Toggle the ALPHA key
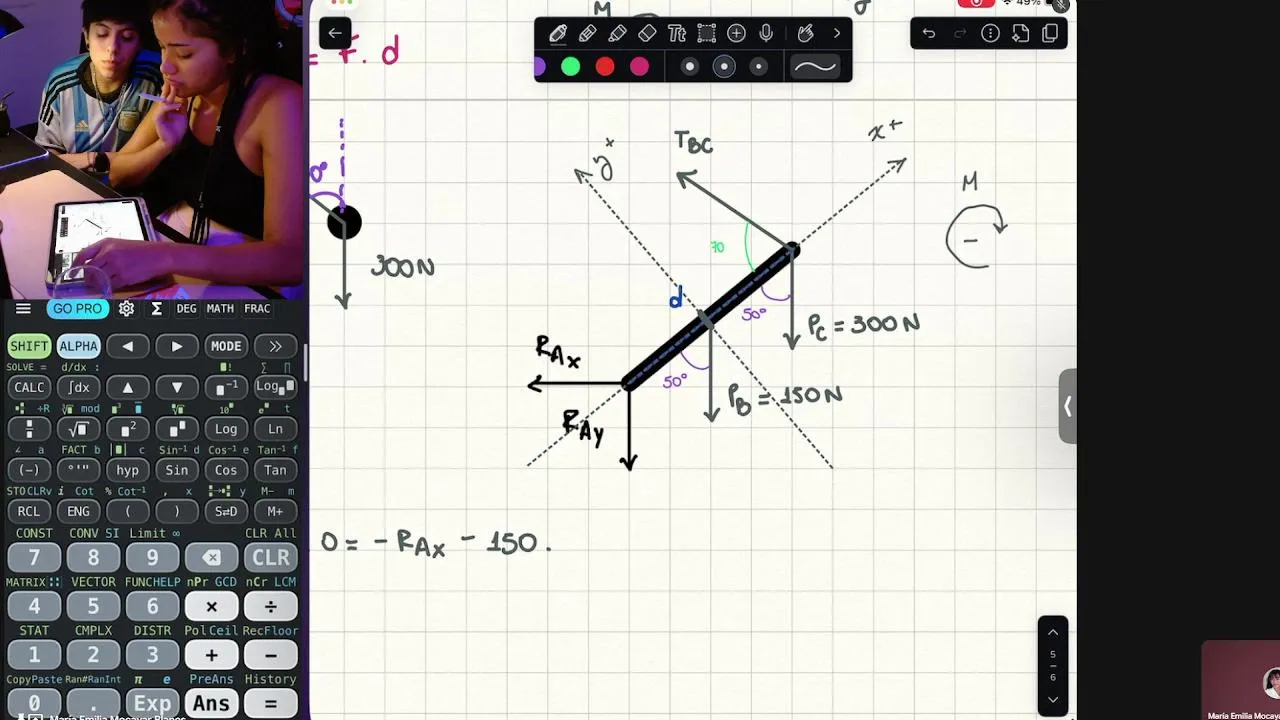Viewport: 1280px width, 720px height. (78, 346)
